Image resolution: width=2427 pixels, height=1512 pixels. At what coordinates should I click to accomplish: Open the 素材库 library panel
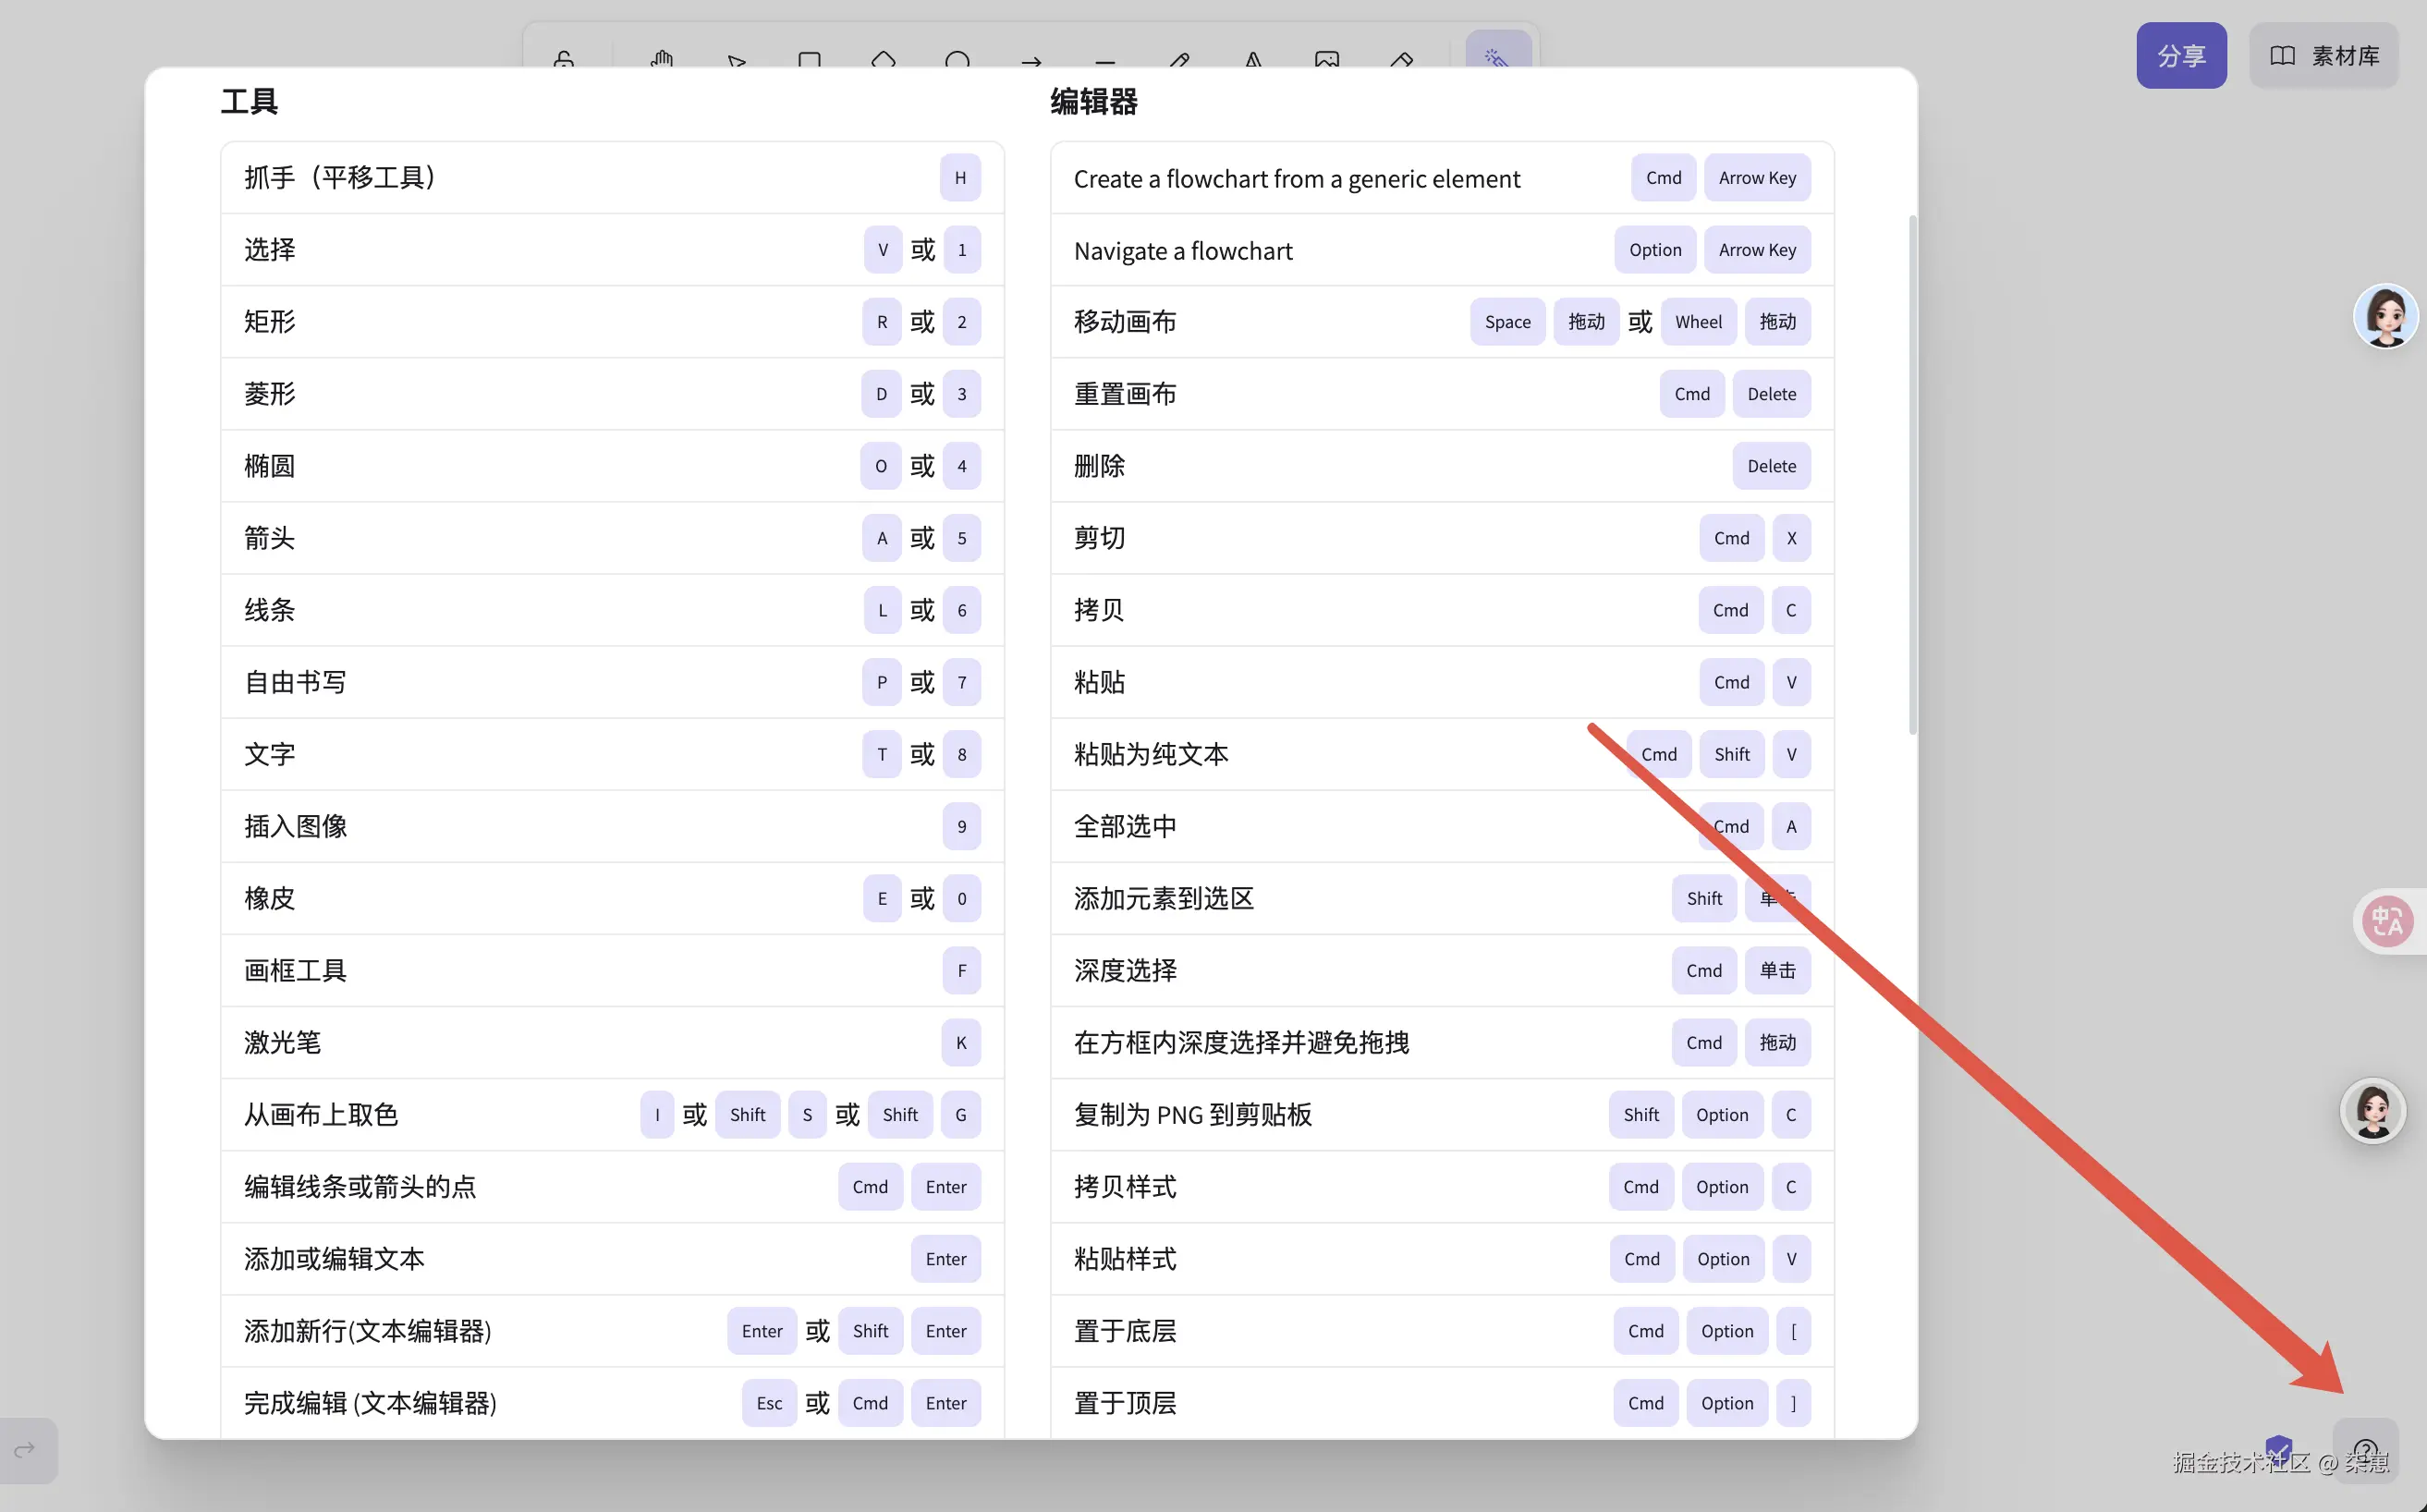coord(2324,56)
